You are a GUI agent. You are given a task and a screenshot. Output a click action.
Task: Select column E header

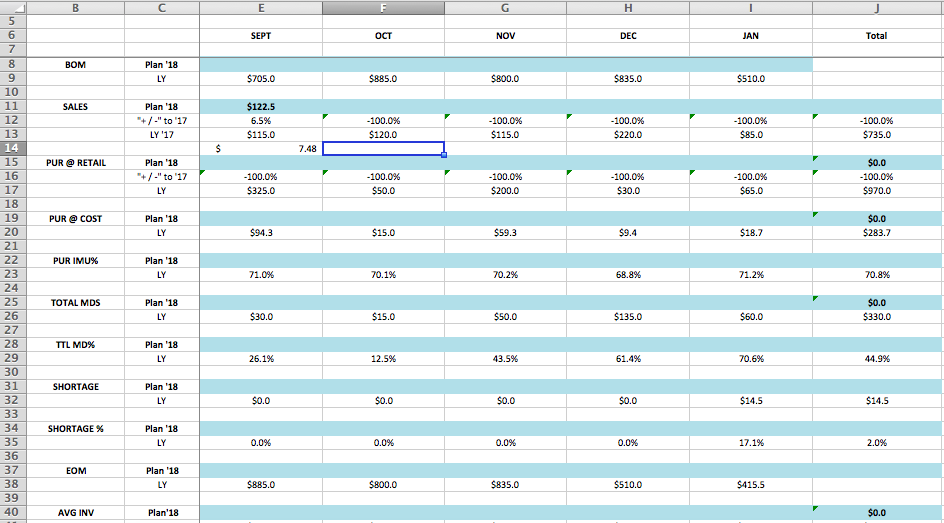pos(261,7)
